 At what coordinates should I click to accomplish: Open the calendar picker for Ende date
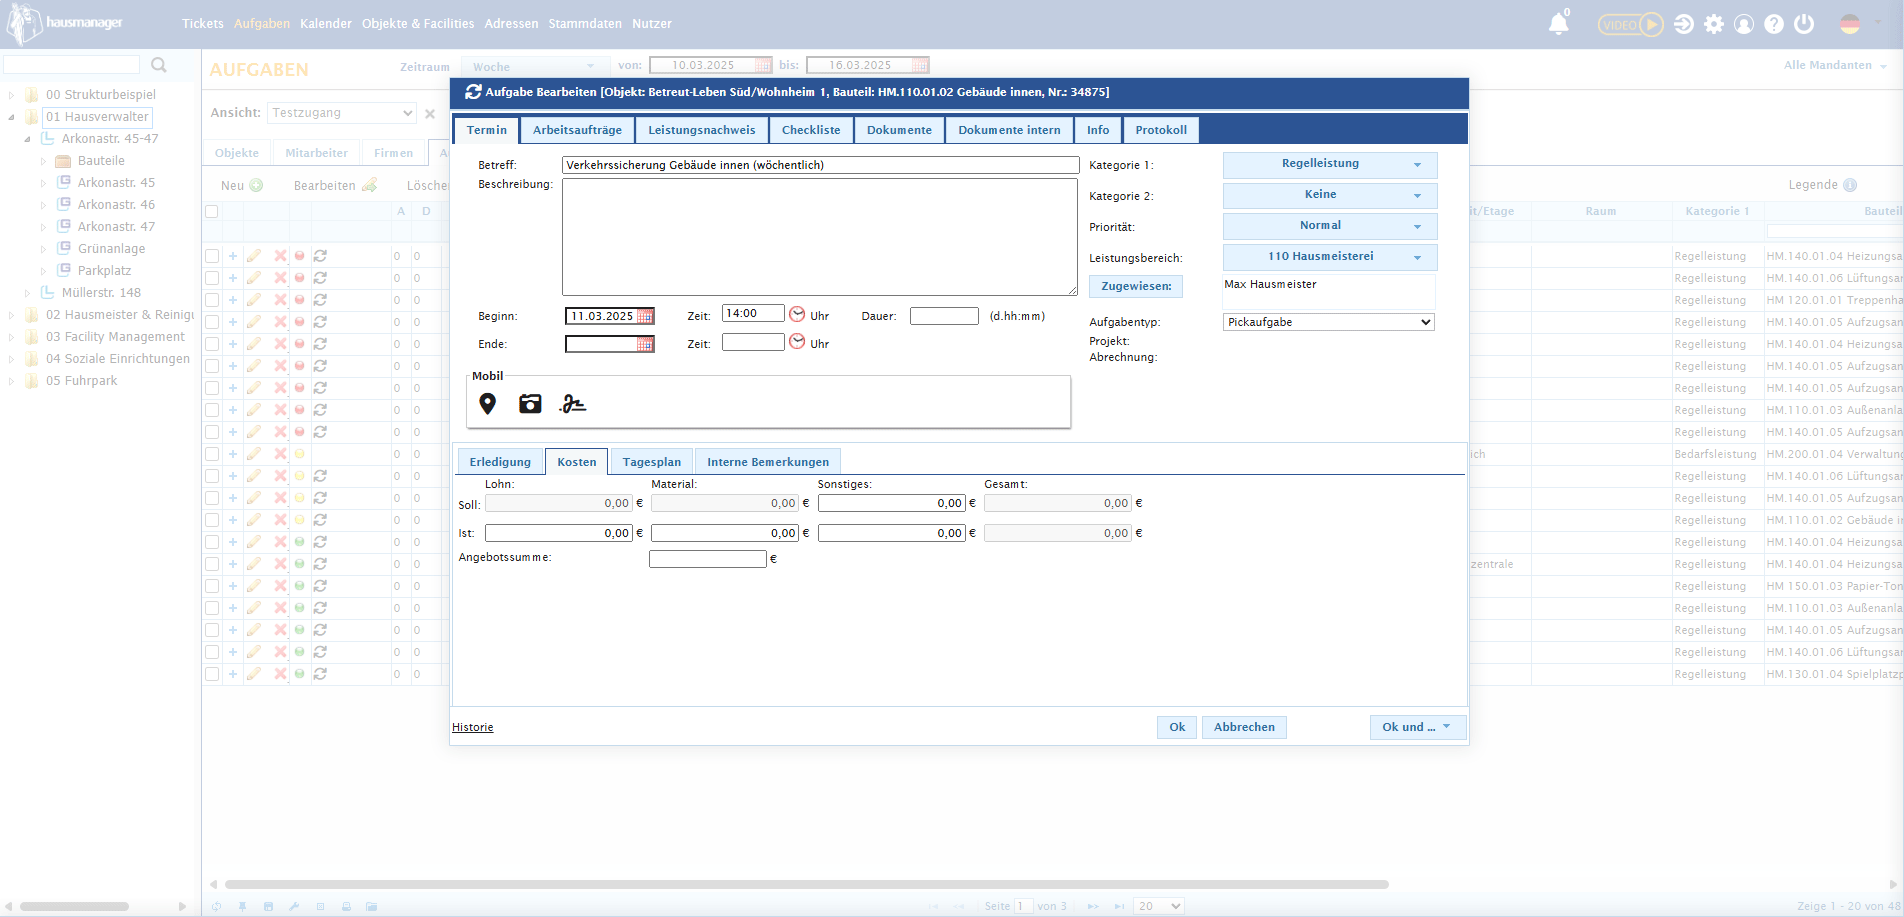click(646, 344)
